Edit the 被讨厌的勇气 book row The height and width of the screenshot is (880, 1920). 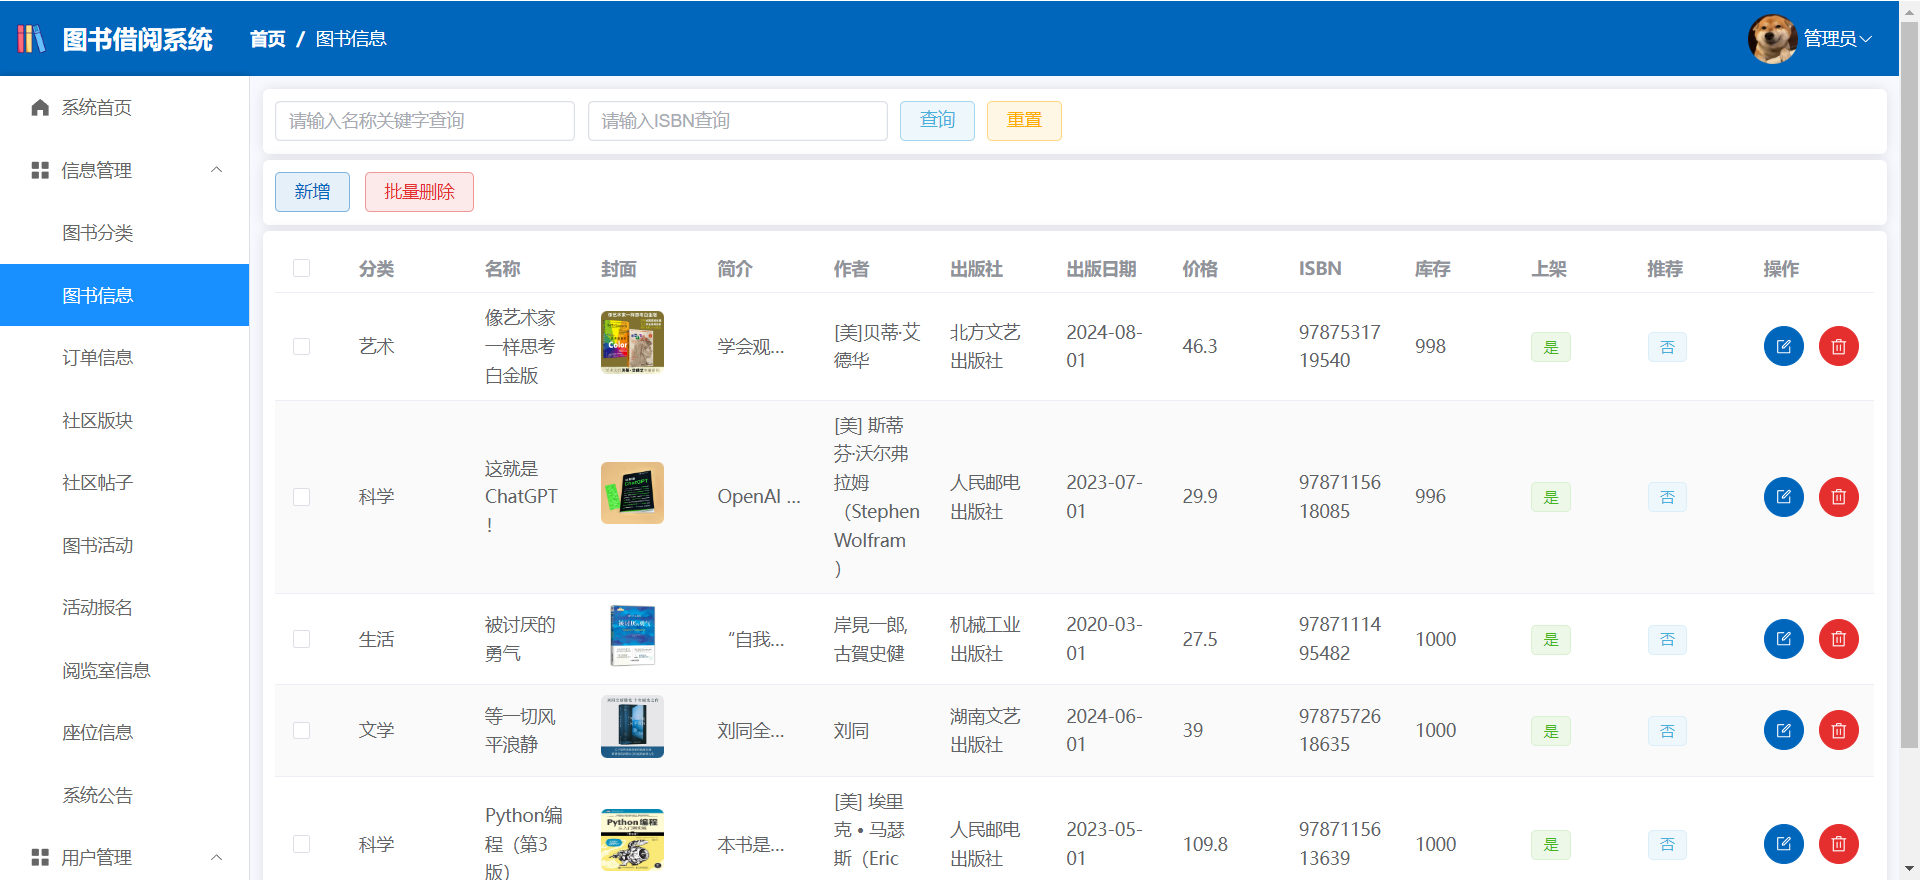click(x=1783, y=639)
